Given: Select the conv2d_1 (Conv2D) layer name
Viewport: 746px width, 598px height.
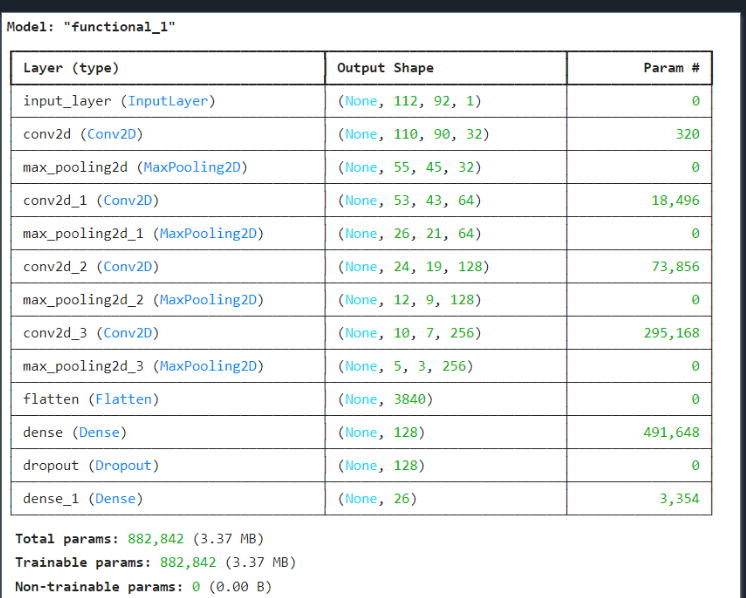Looking at the screenshot, I should pos(91,200).
